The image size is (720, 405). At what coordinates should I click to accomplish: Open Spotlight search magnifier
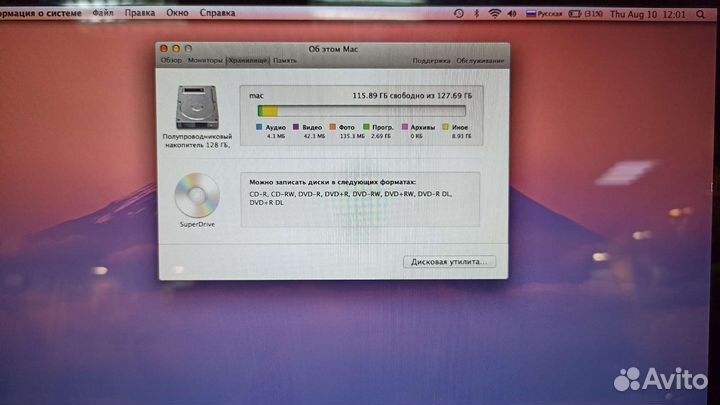tap(700, 14)
